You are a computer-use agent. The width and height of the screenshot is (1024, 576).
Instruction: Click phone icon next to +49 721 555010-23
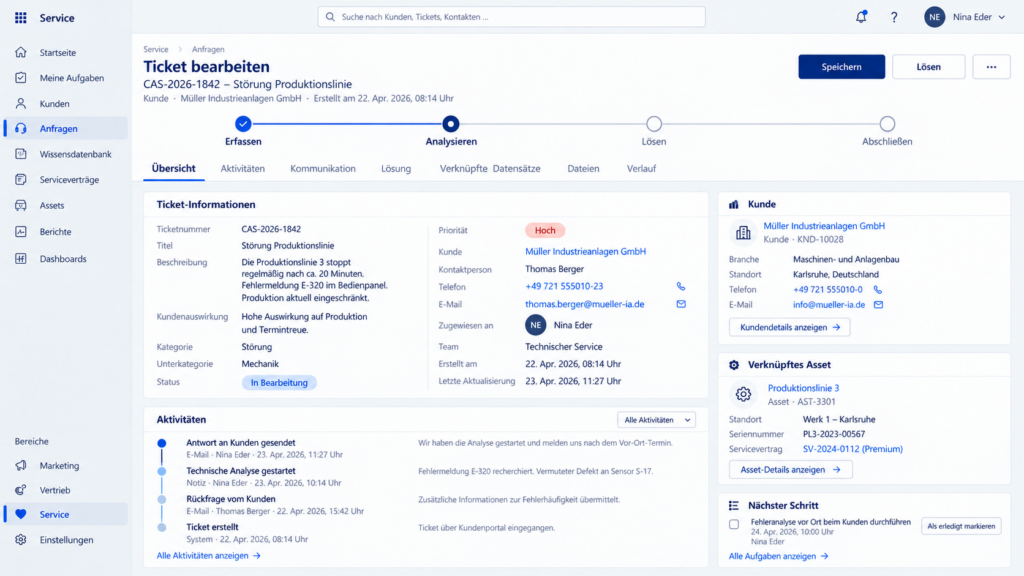coord(681,286)
